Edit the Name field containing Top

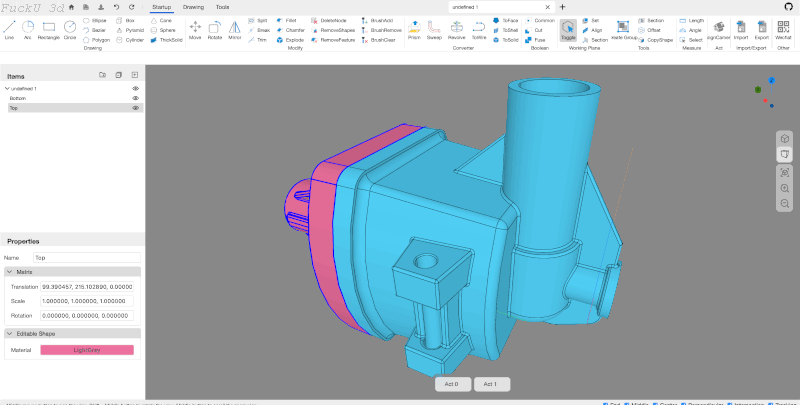(x=87, y=258)
